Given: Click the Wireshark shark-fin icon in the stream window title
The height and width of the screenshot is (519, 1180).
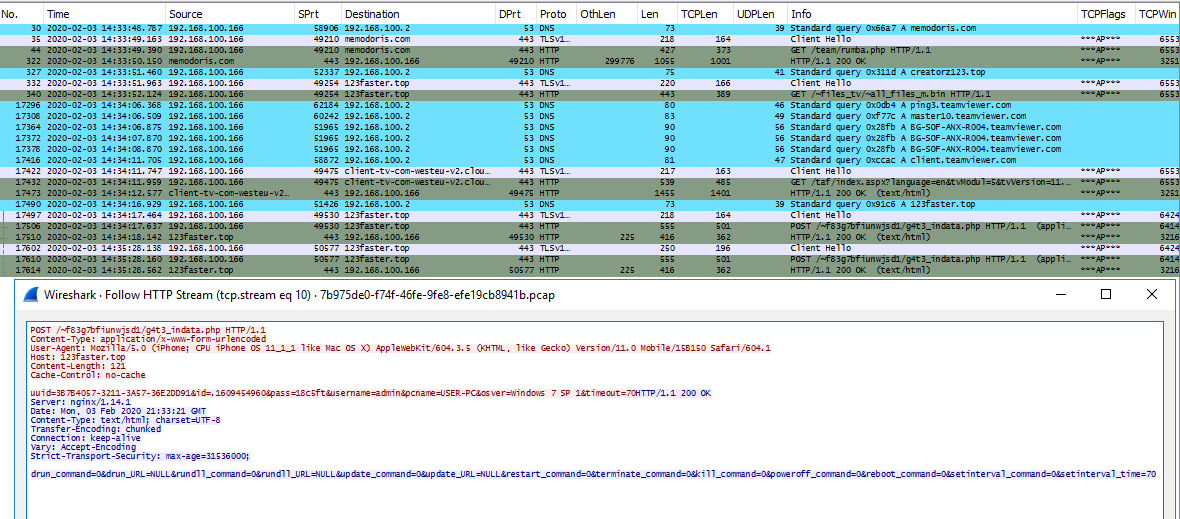Looking at the screenshot, I should (x=30, y=294).
